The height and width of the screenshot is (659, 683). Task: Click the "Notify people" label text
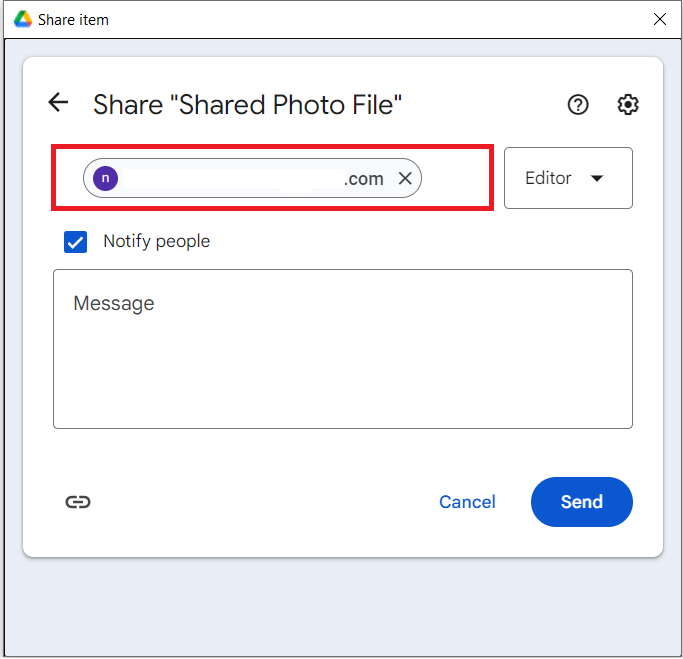156,242
